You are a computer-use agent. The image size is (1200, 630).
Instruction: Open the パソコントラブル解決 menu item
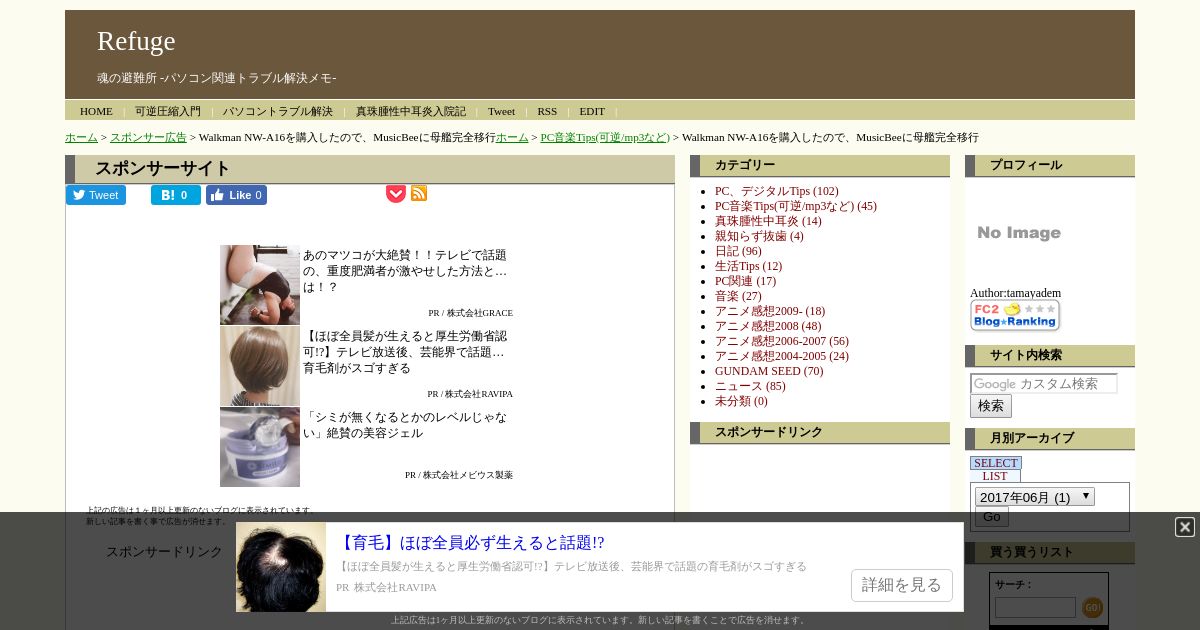[x=278, y=111]
